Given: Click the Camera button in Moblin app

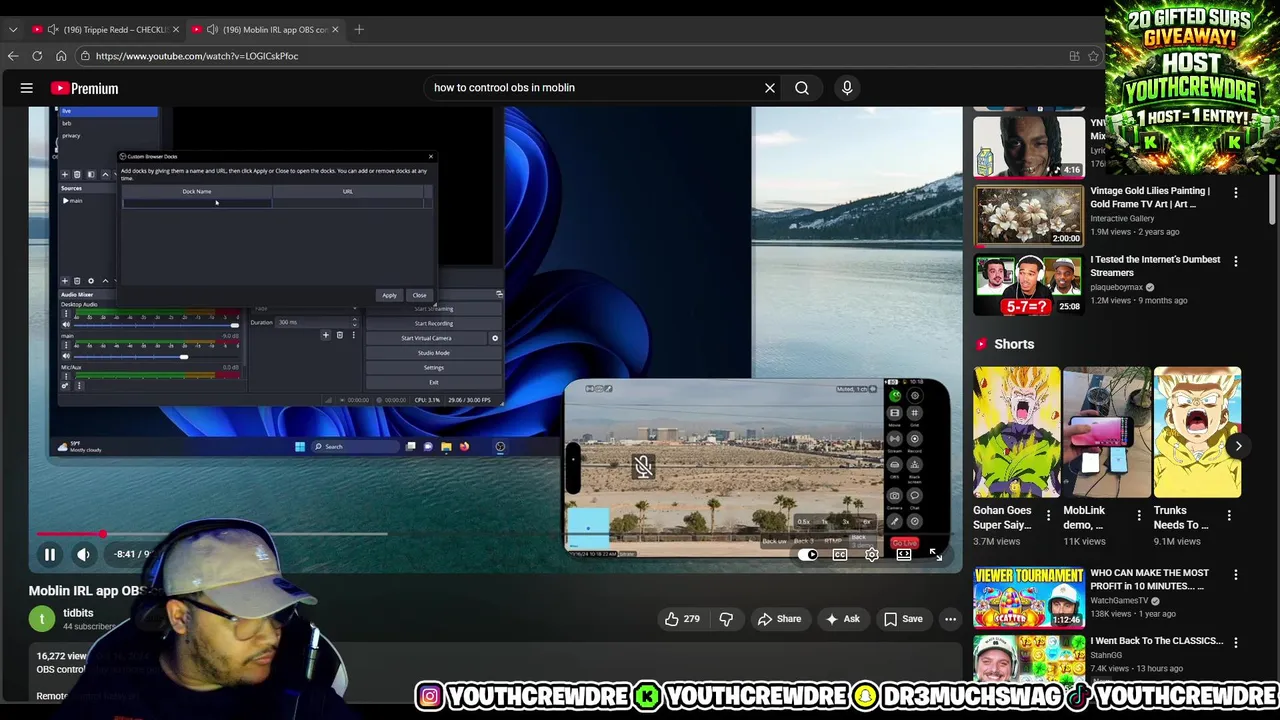Looking at the screenshot, I should tap(895, 496).
